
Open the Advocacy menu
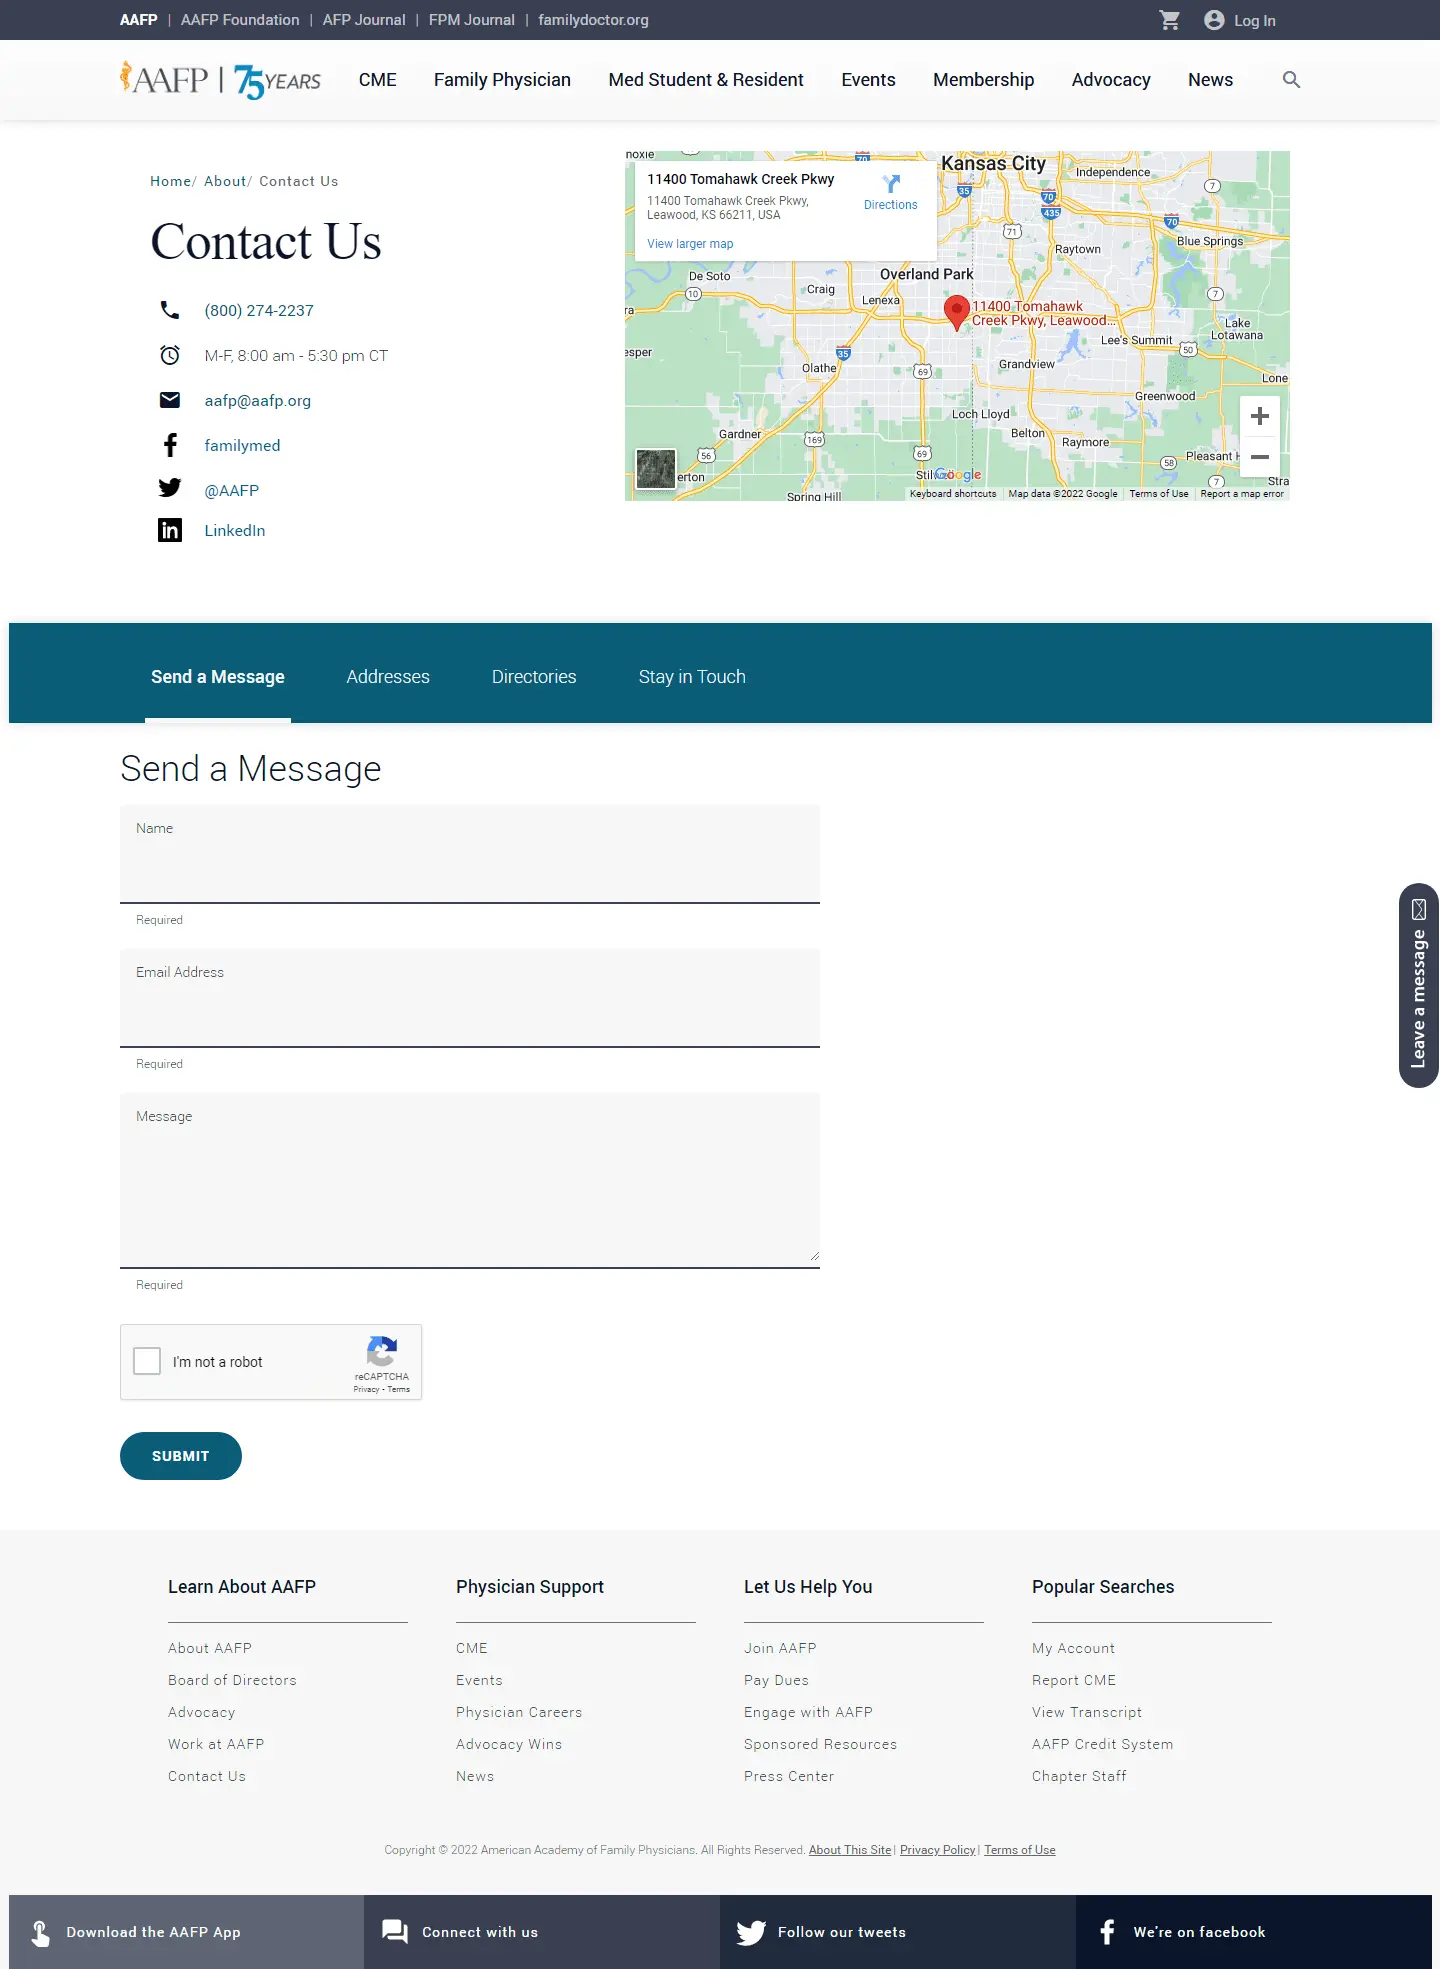1111,80
